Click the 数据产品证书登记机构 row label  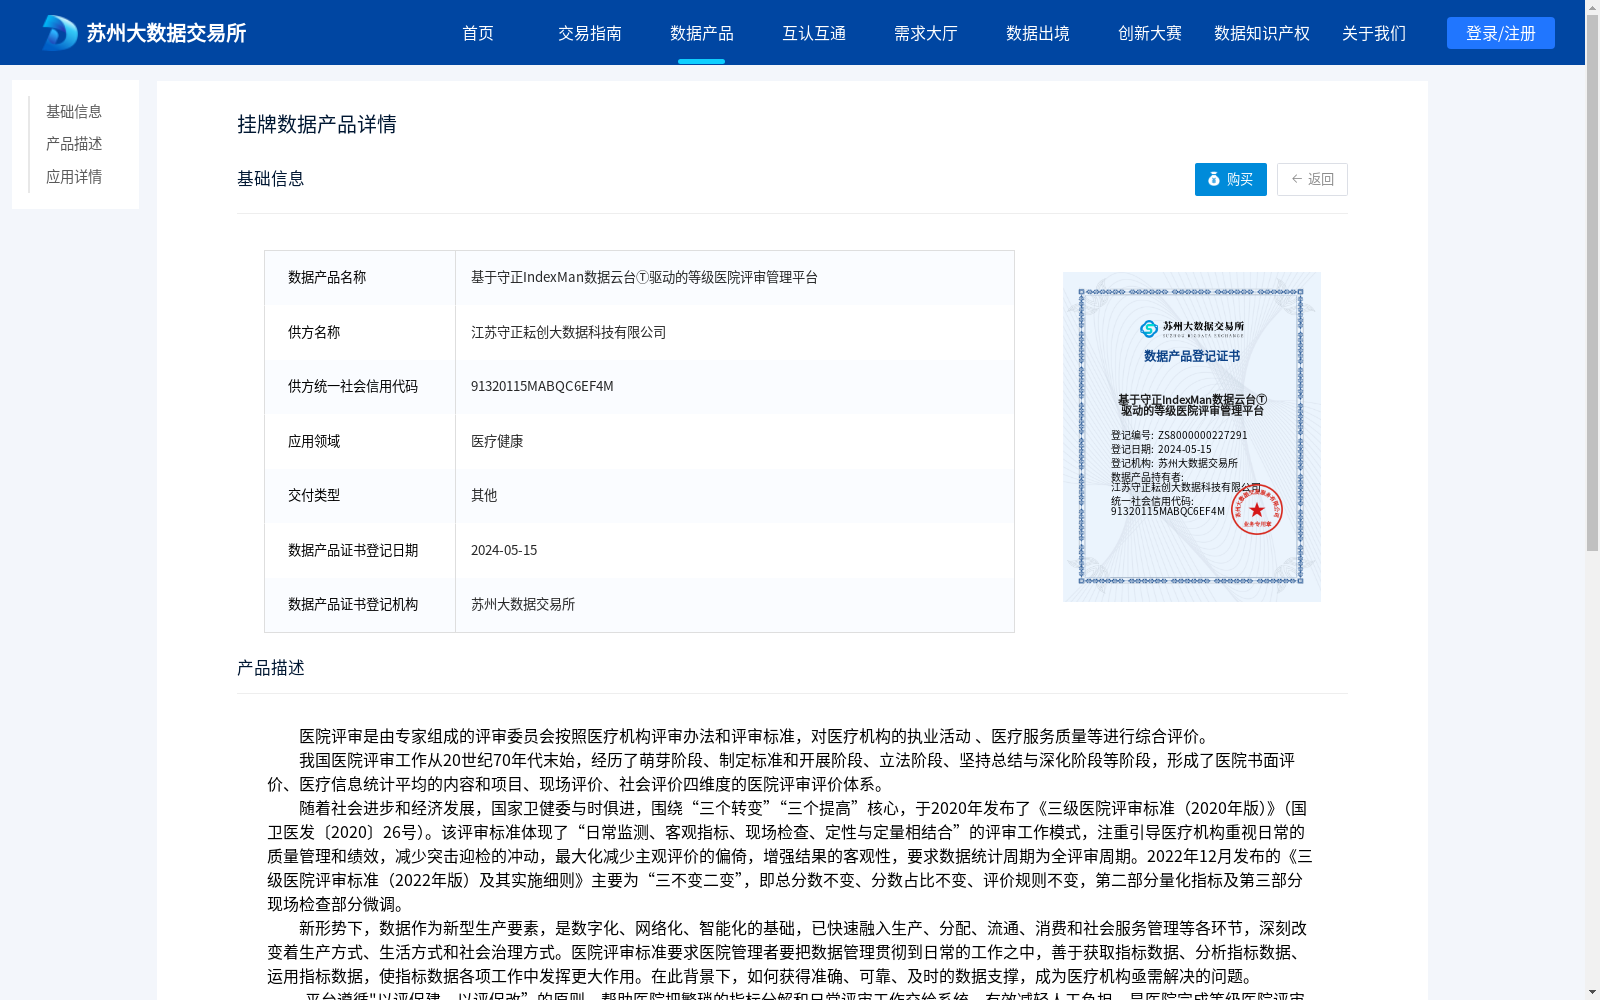353,604
